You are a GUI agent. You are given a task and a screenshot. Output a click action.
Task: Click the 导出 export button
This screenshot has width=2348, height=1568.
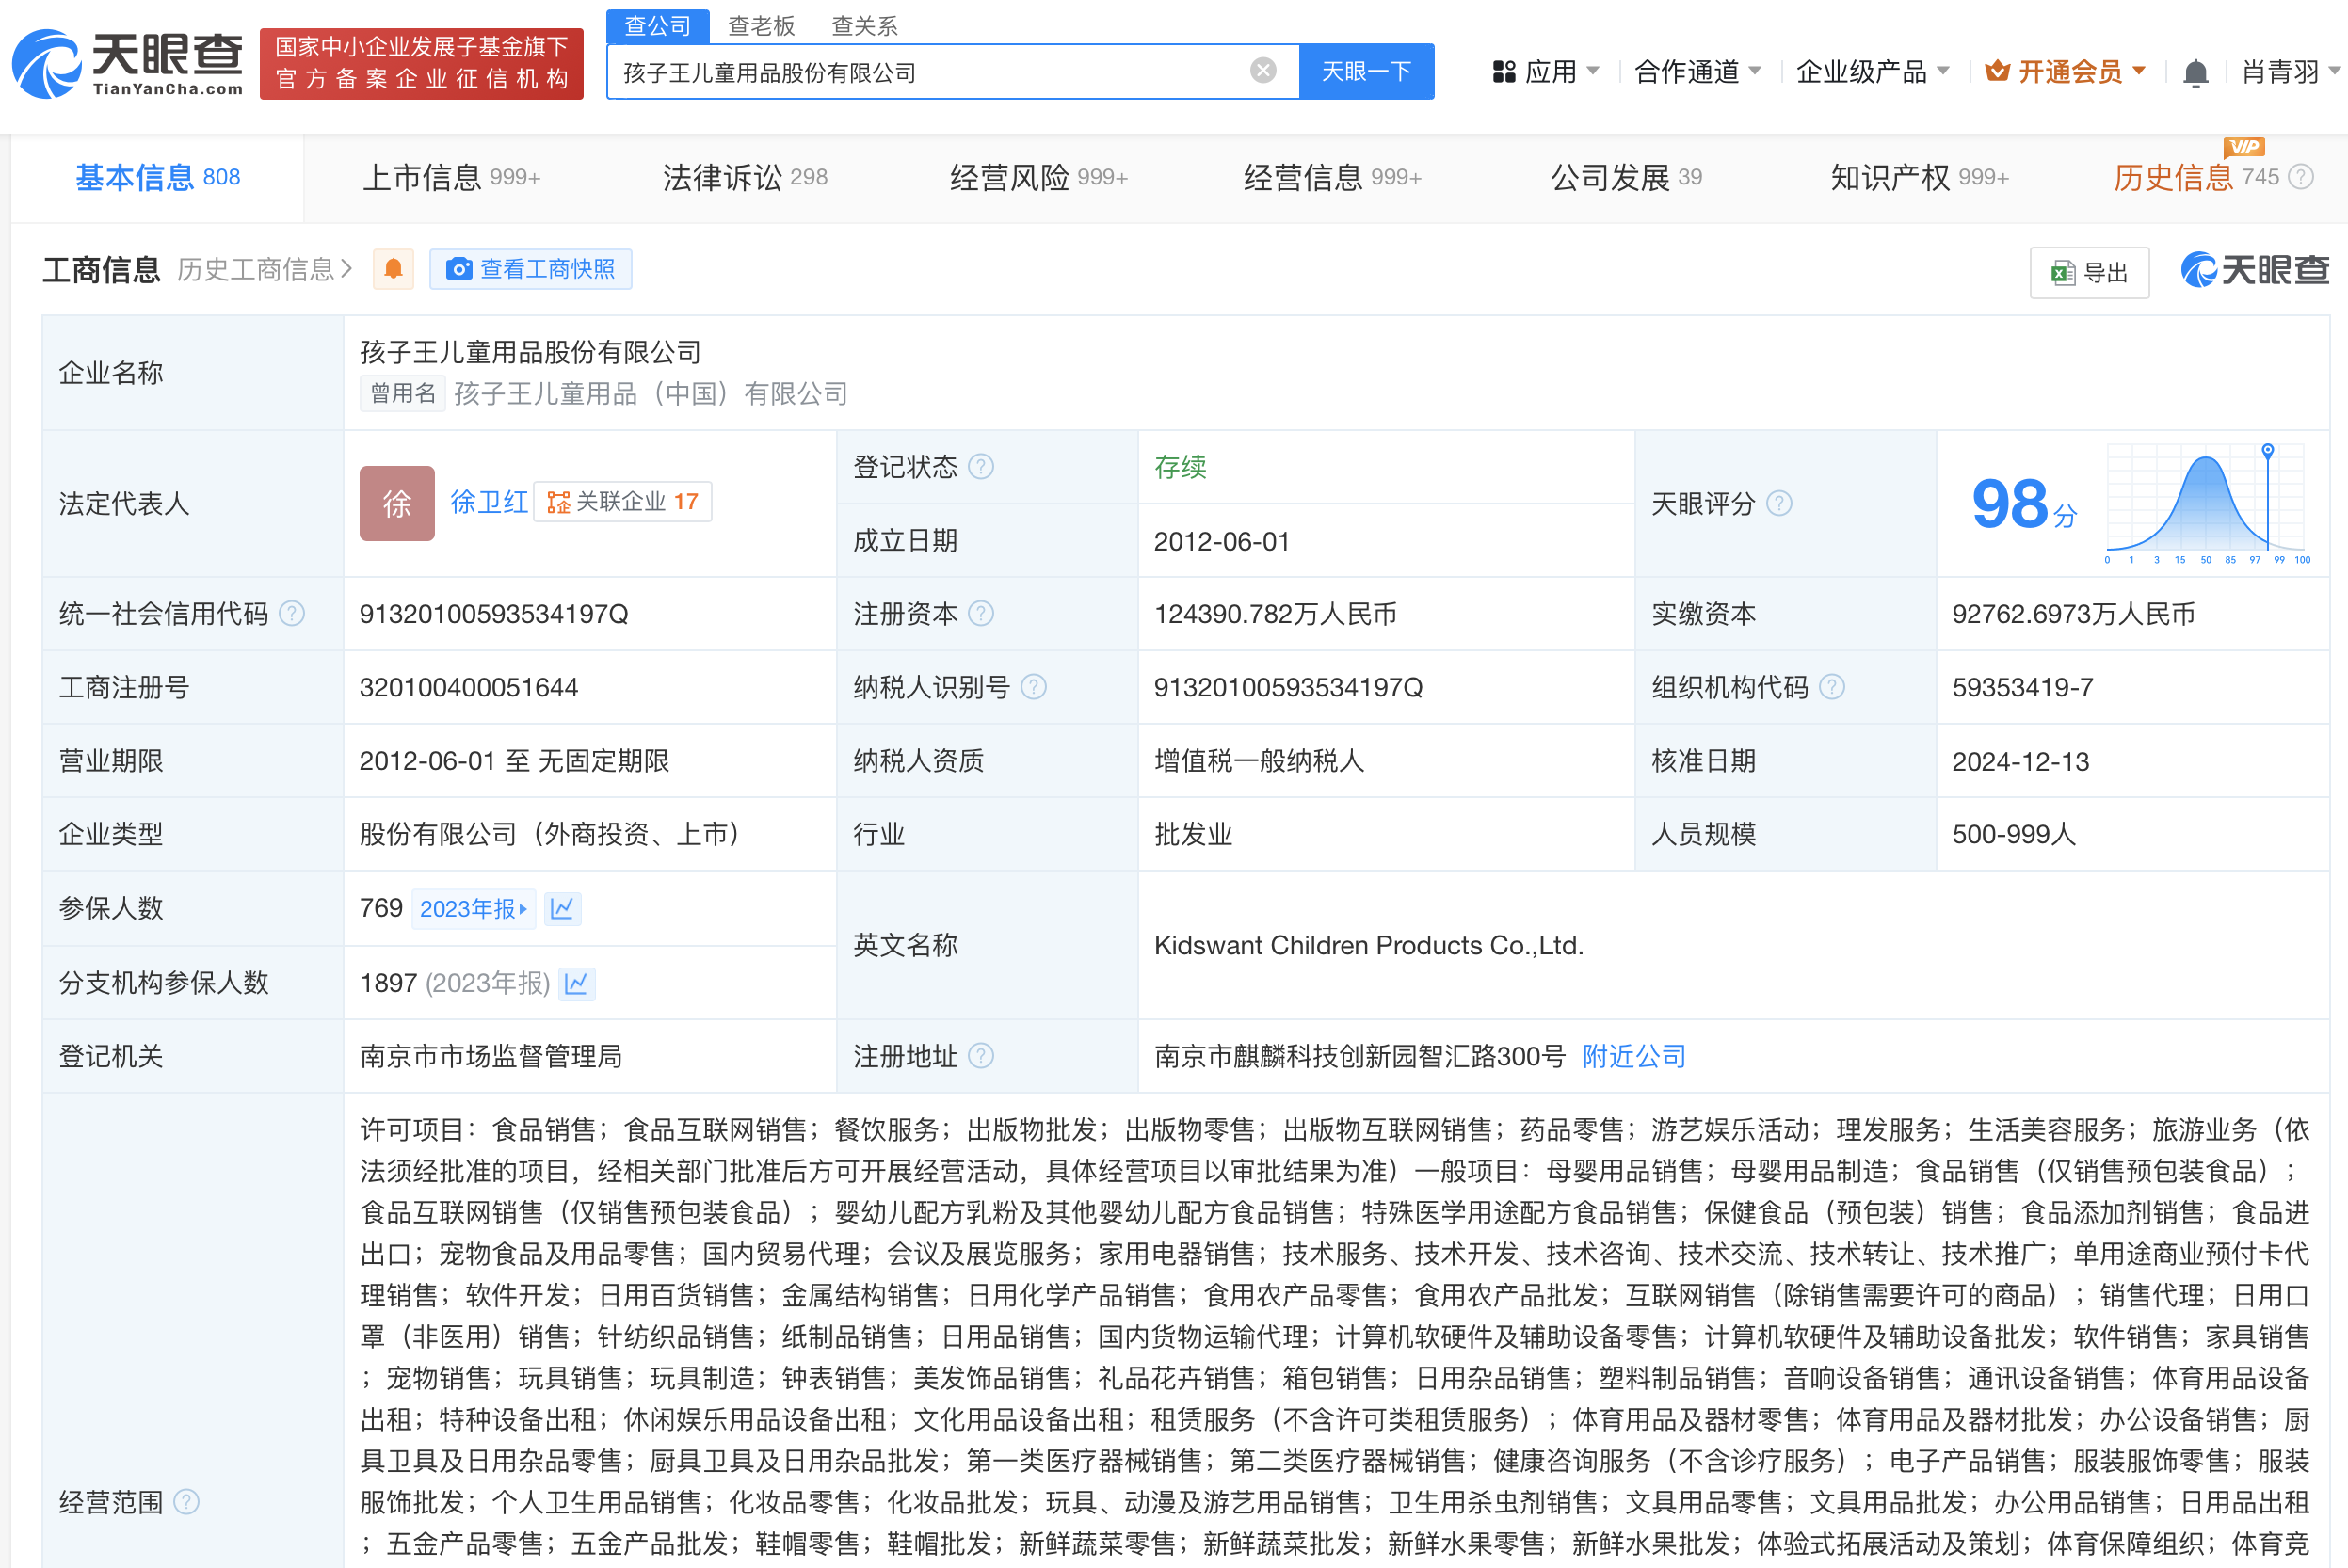pyautogui.click(x=2089, y=272)
